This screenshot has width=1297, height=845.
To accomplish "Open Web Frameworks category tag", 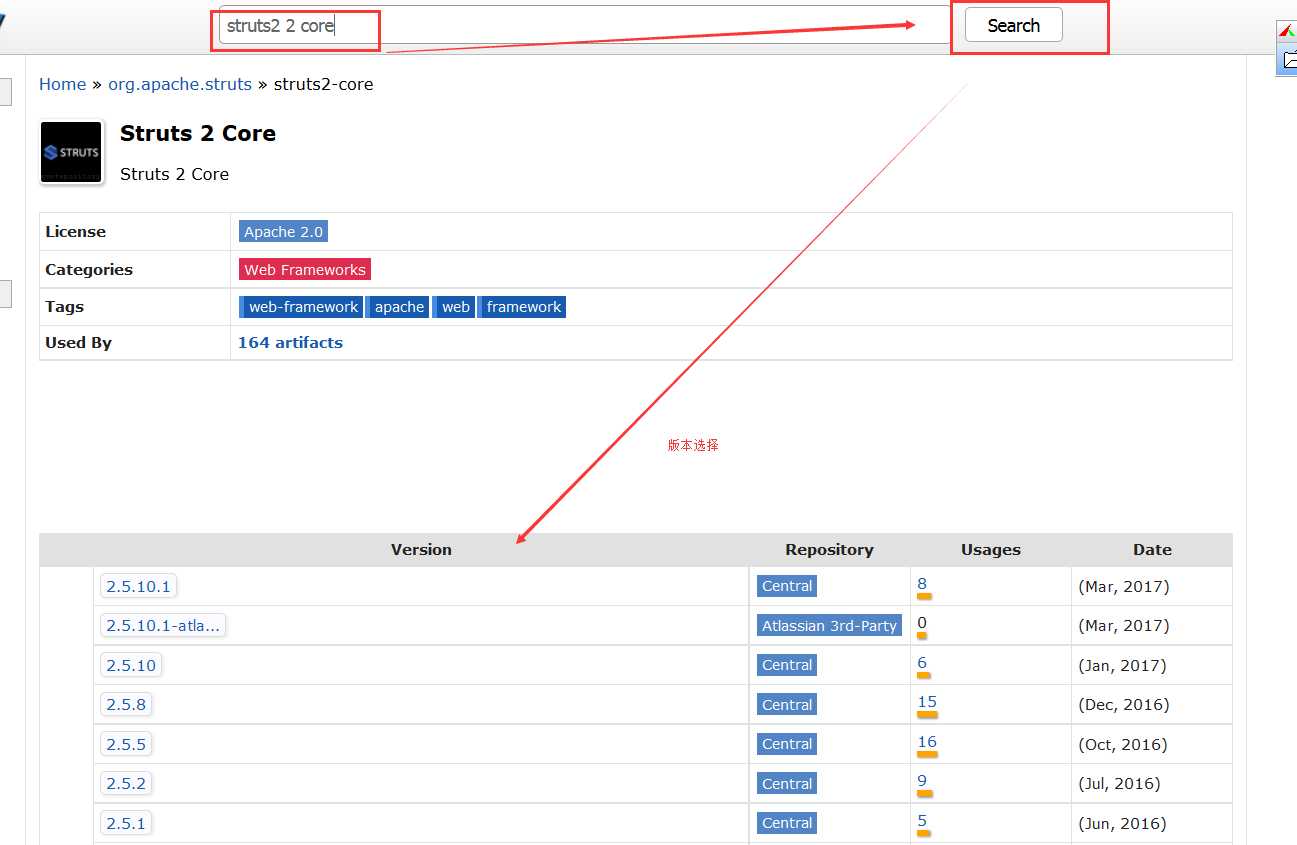I will (305, 269).
